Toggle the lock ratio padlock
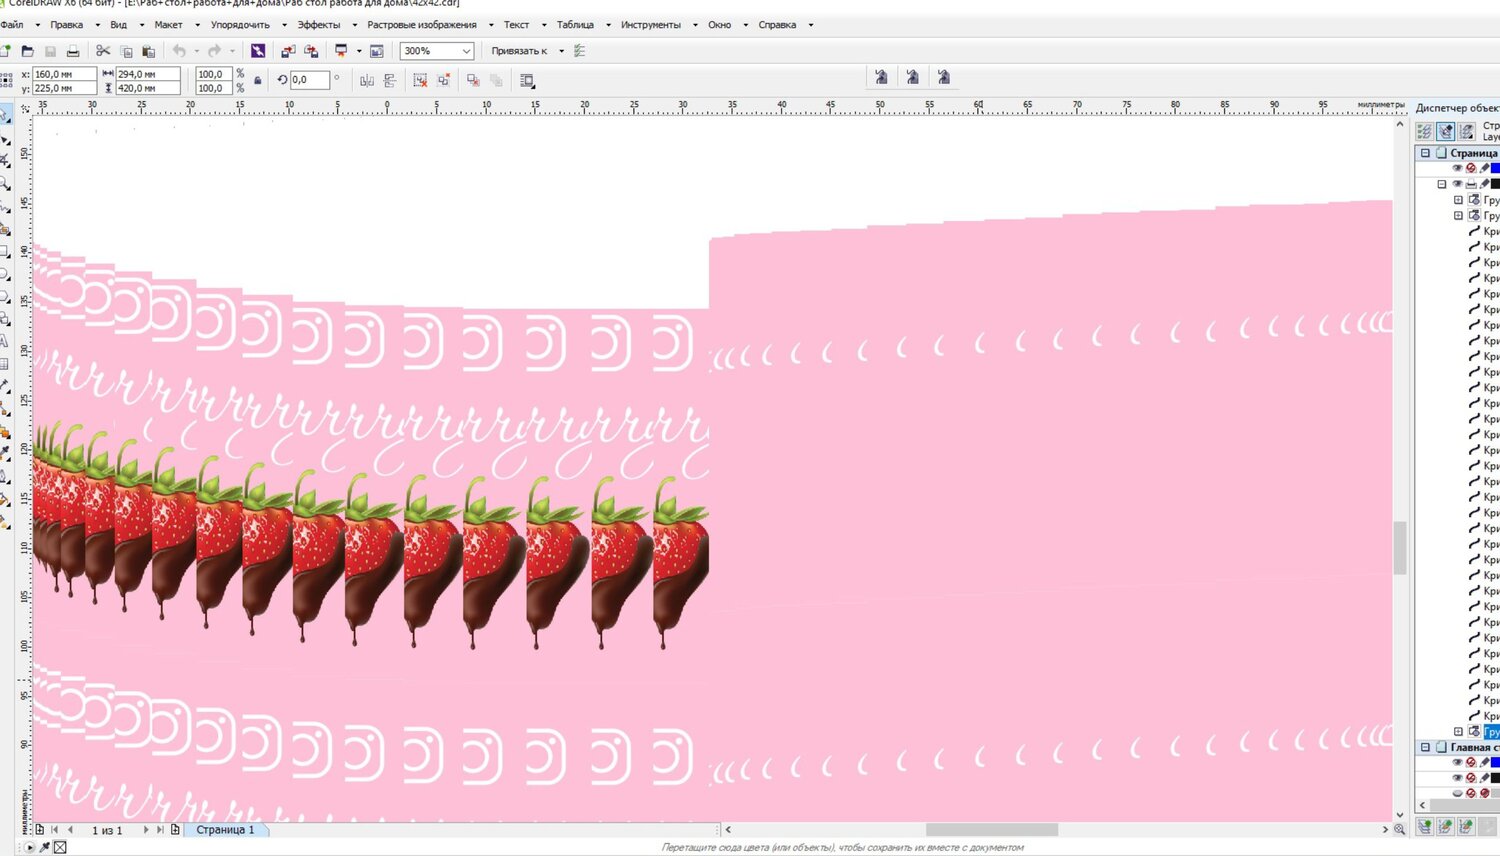This screenshot has height=856, width=1500. click(258, 81)
